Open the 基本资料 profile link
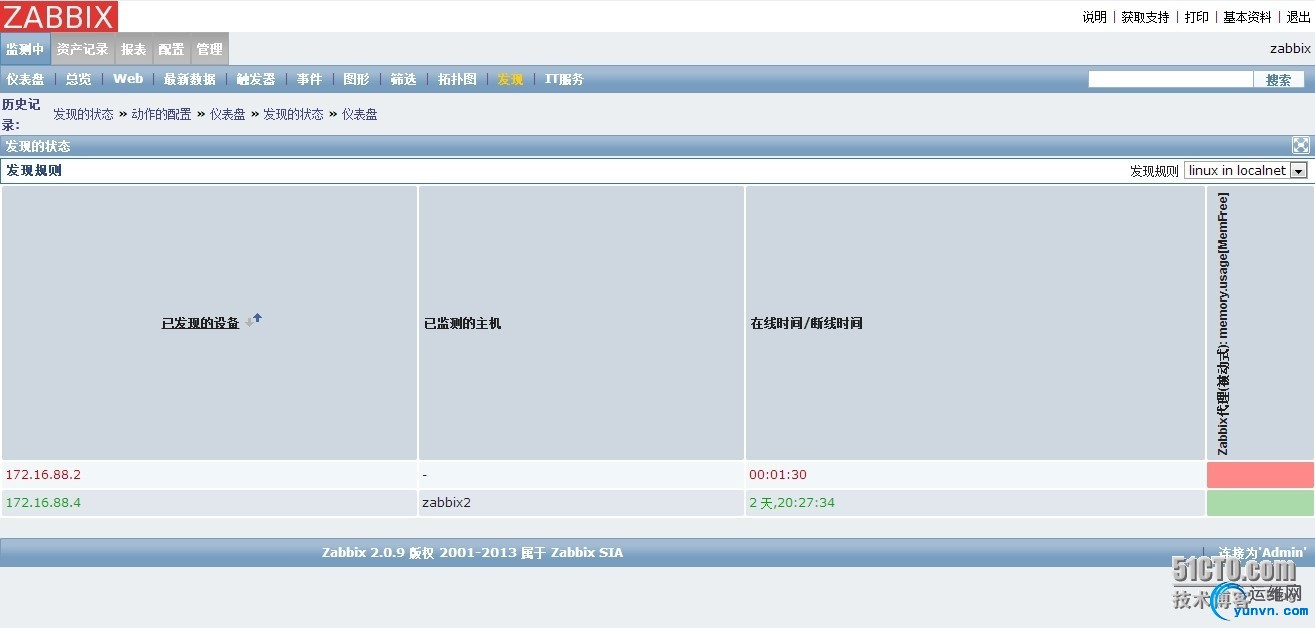1315x628 pixels. point(1248,17)
